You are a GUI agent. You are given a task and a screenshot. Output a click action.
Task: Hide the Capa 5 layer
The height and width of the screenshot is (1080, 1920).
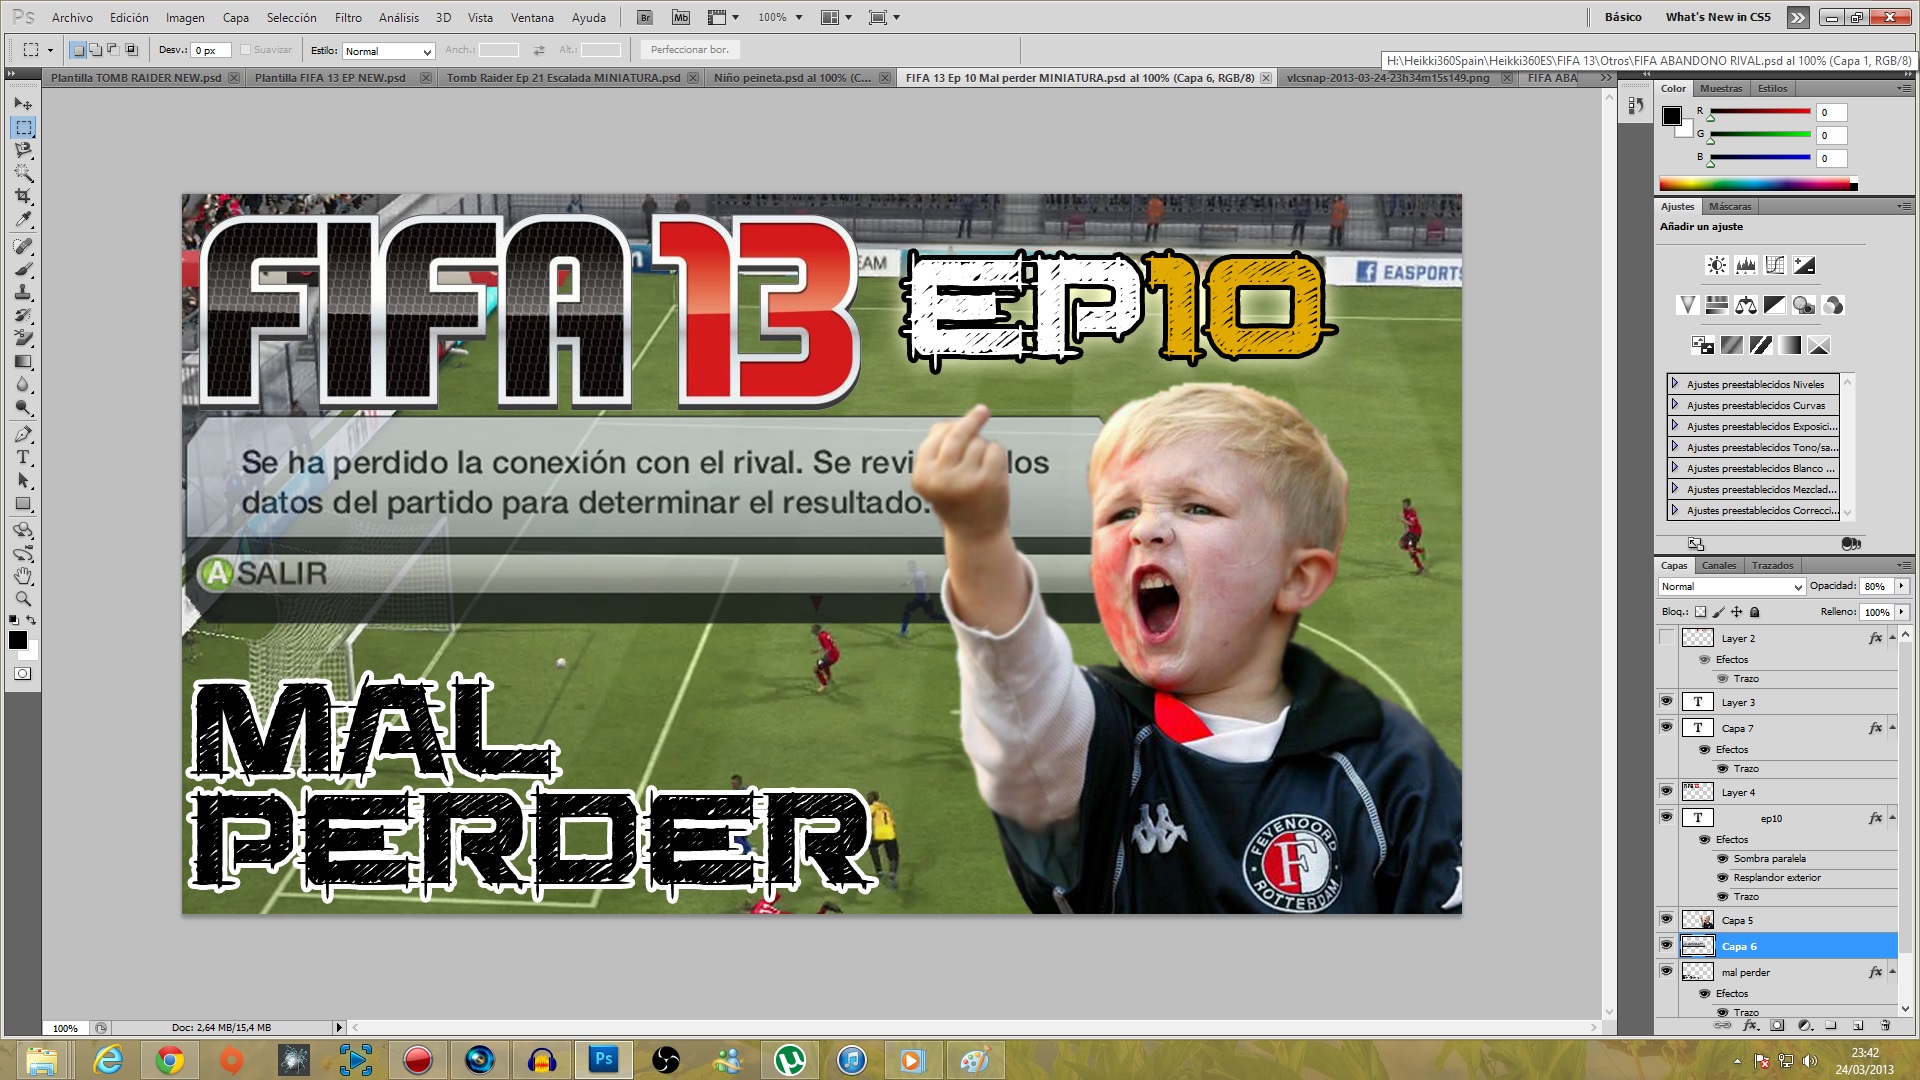click(1666, 919)
